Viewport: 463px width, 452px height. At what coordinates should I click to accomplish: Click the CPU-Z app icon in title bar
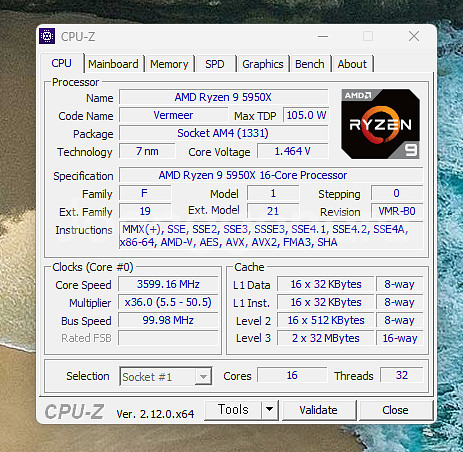[47, 36]
